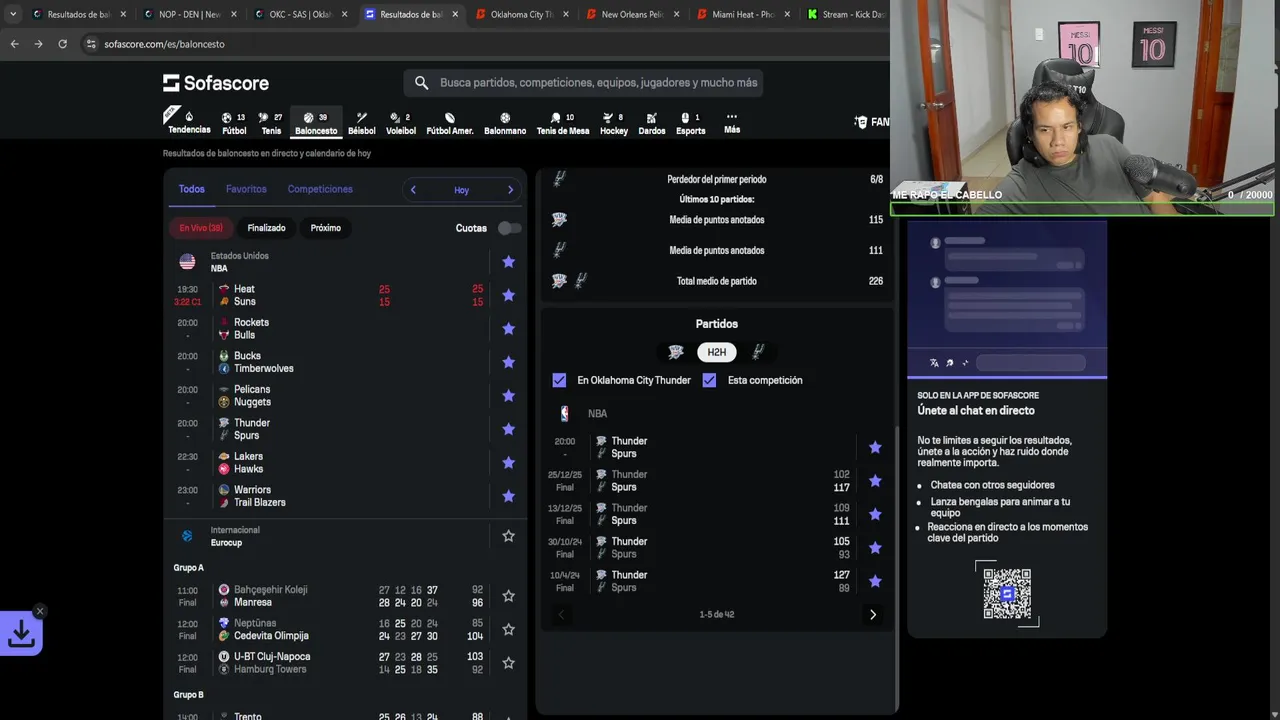Image resolution: width=1280 pixels, height=720 pixels.
Task: Select Thunder logo in Partidos switcher
Action: [676, 352]
